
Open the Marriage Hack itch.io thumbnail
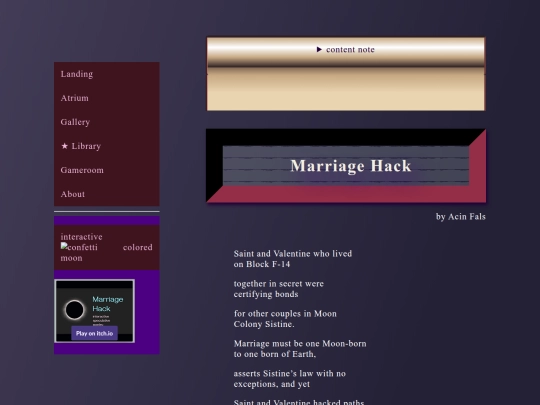coord(95,311)
